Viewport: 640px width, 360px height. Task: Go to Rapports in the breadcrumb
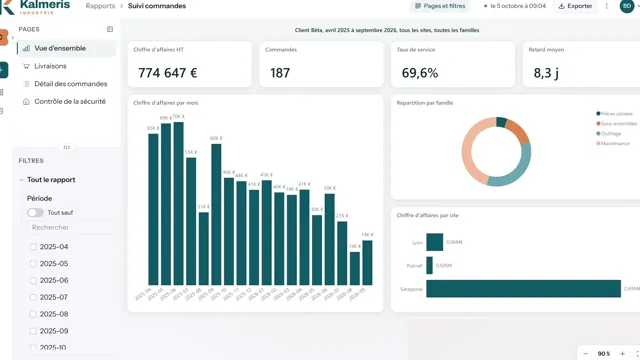[x=100, y=6]
